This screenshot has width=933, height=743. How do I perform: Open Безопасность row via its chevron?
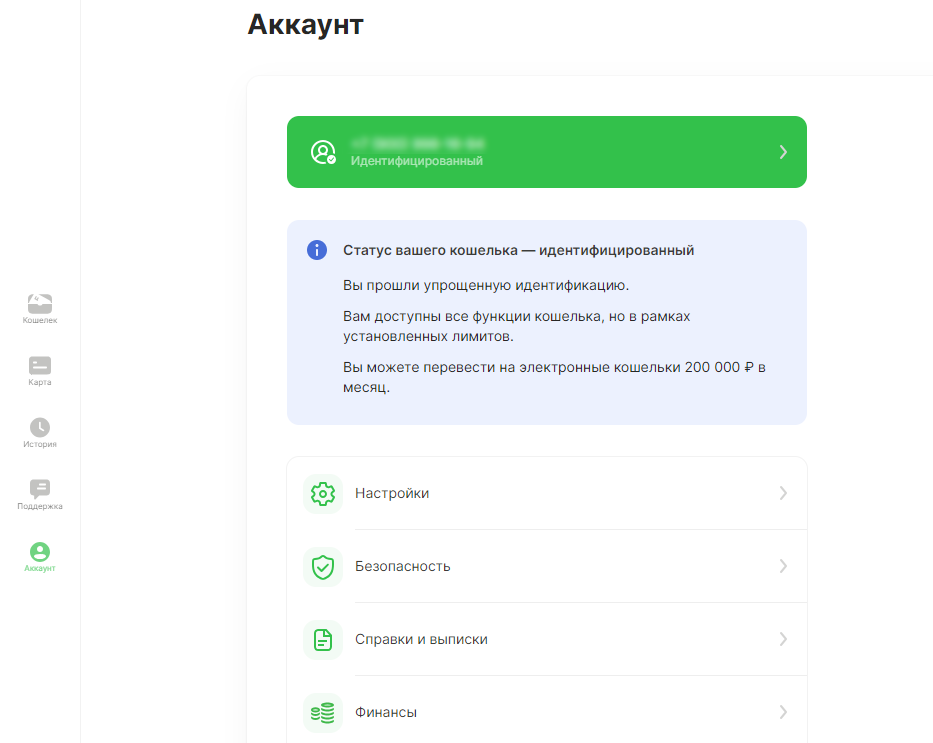pyautogui.click(x=783, y=566)
